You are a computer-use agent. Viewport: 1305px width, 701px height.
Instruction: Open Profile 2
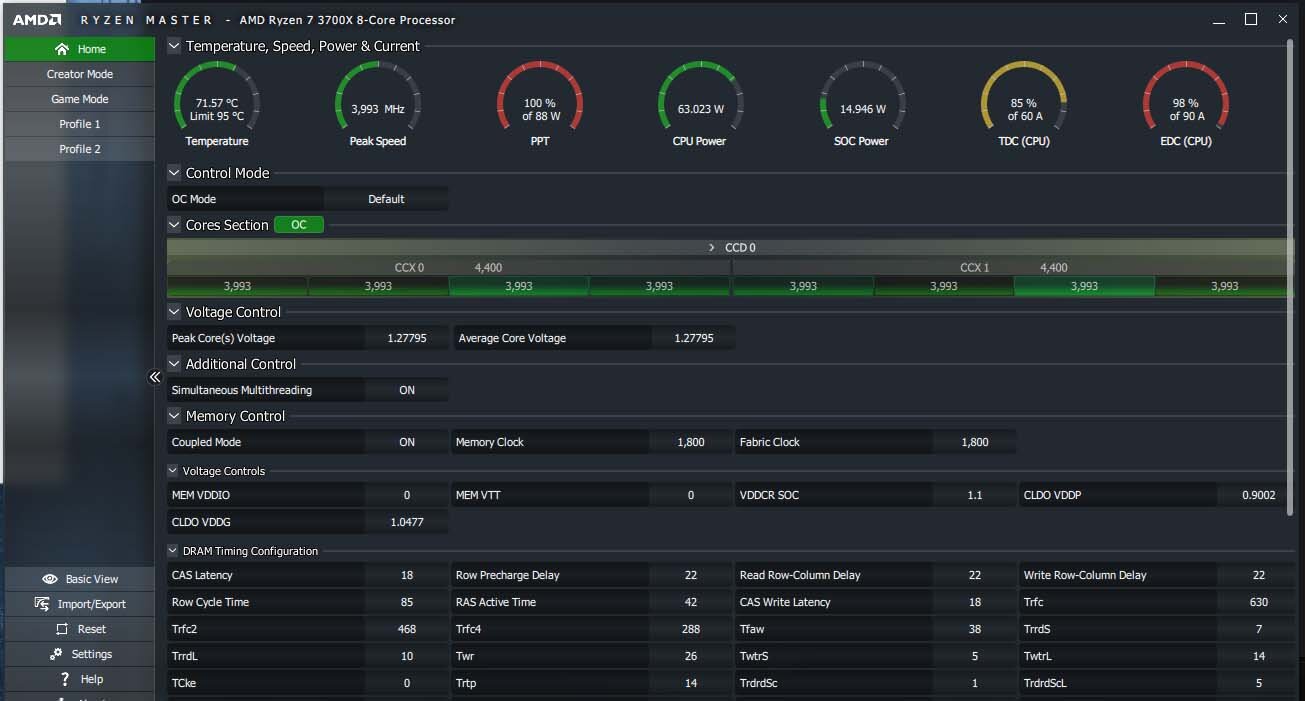79,149
